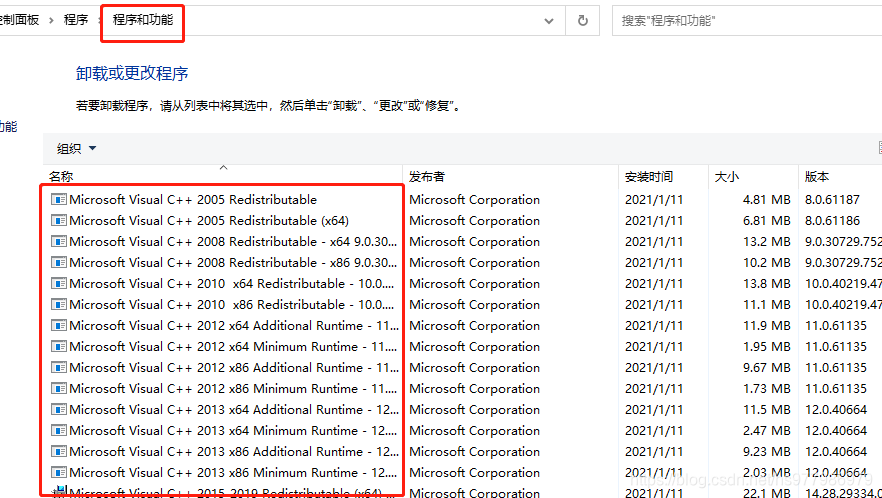The height and width of the screenshot is (498, 882).
Task: Sort by the 安装时间 column header
Action: (x=663, y=176)
